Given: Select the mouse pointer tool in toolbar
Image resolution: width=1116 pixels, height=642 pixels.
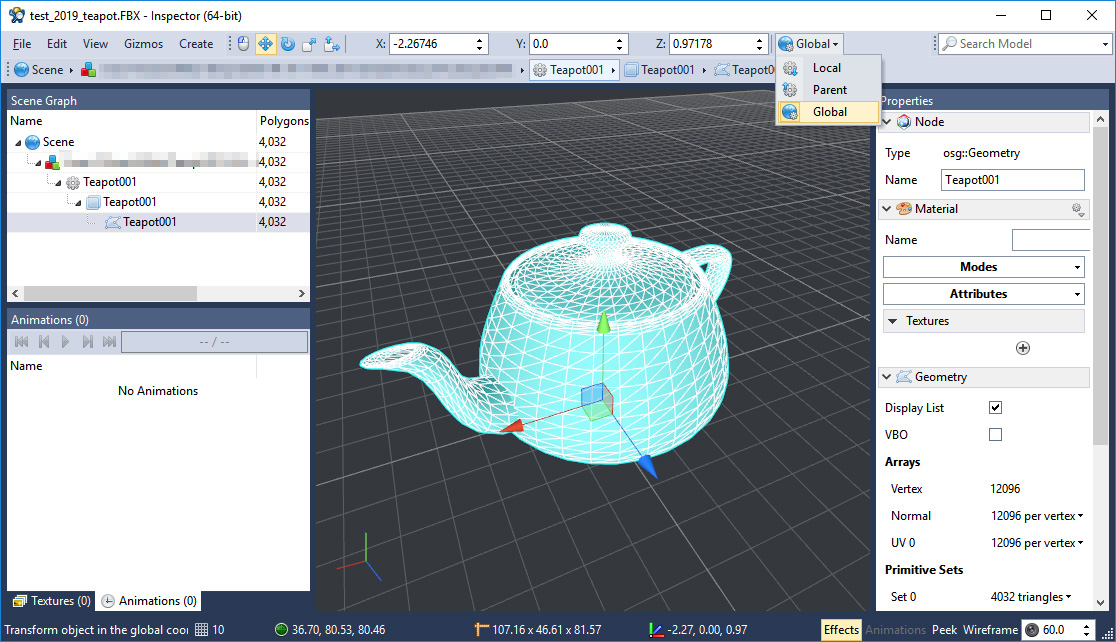Looking at the screenshot, I should coord(243,44).
